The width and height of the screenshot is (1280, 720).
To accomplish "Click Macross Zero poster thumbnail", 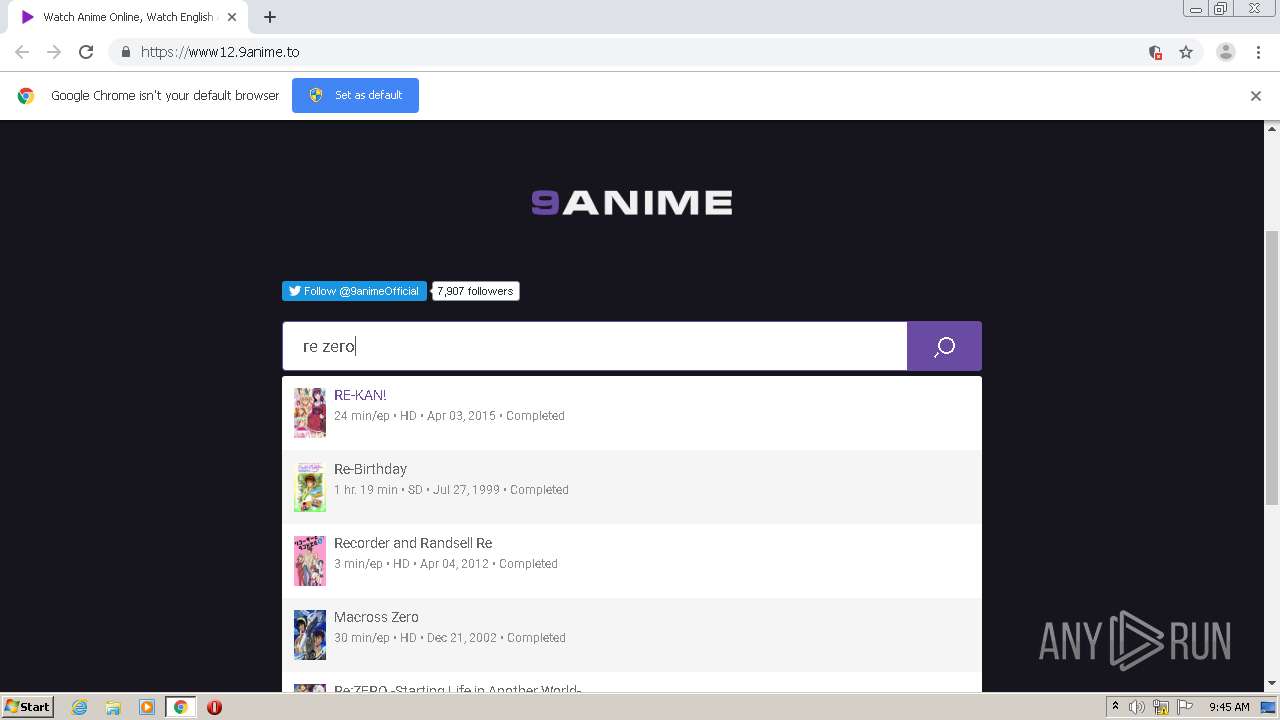I will [x=310, y=635].
